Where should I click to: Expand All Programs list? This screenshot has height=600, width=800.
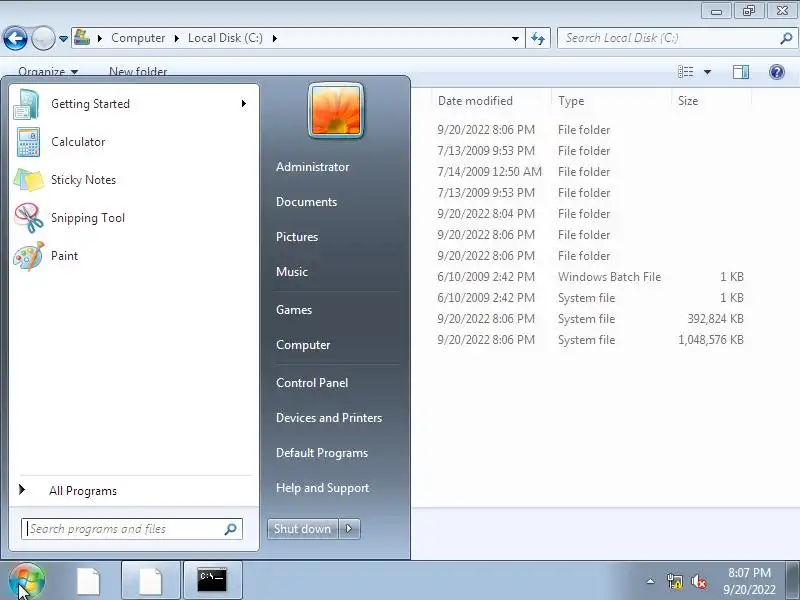pos(83,491)
